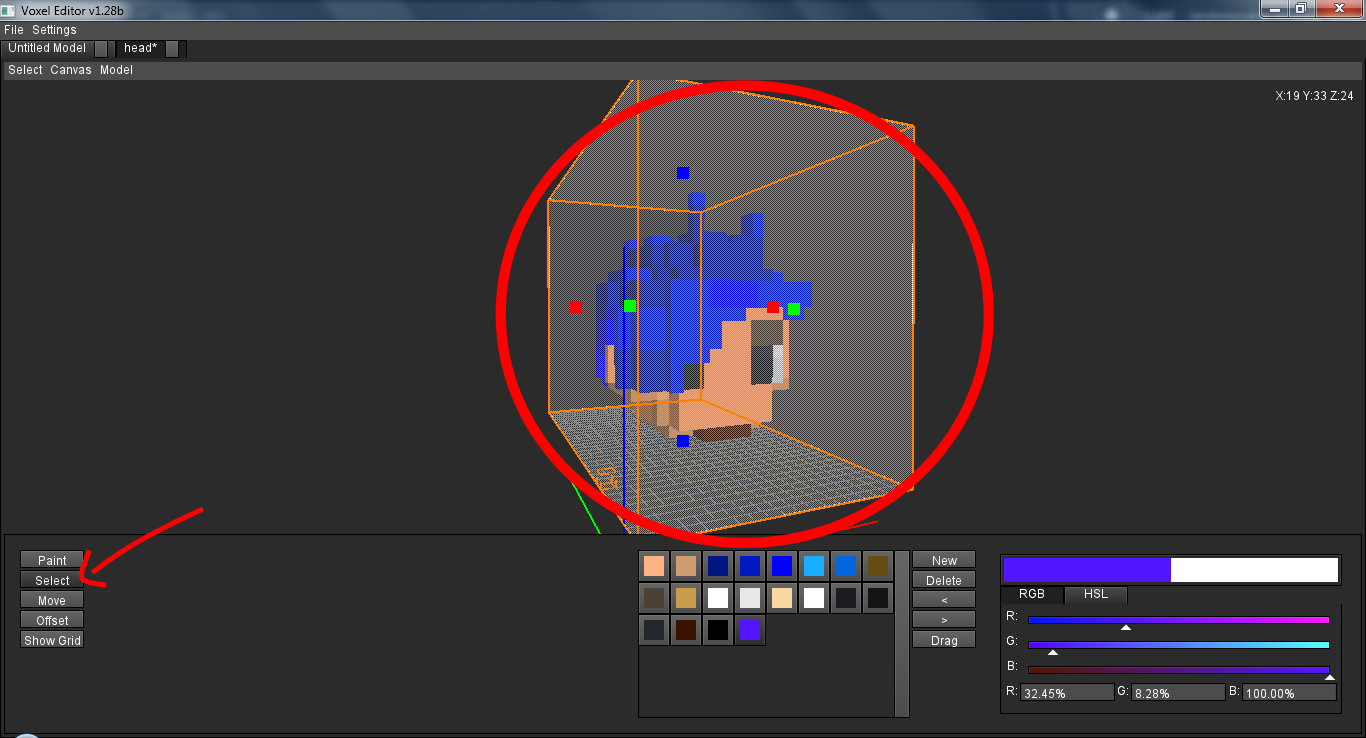Pick the black swatch left of violet
The height and width of the screenshot is (738, 1366).
[x=718, y=630]
